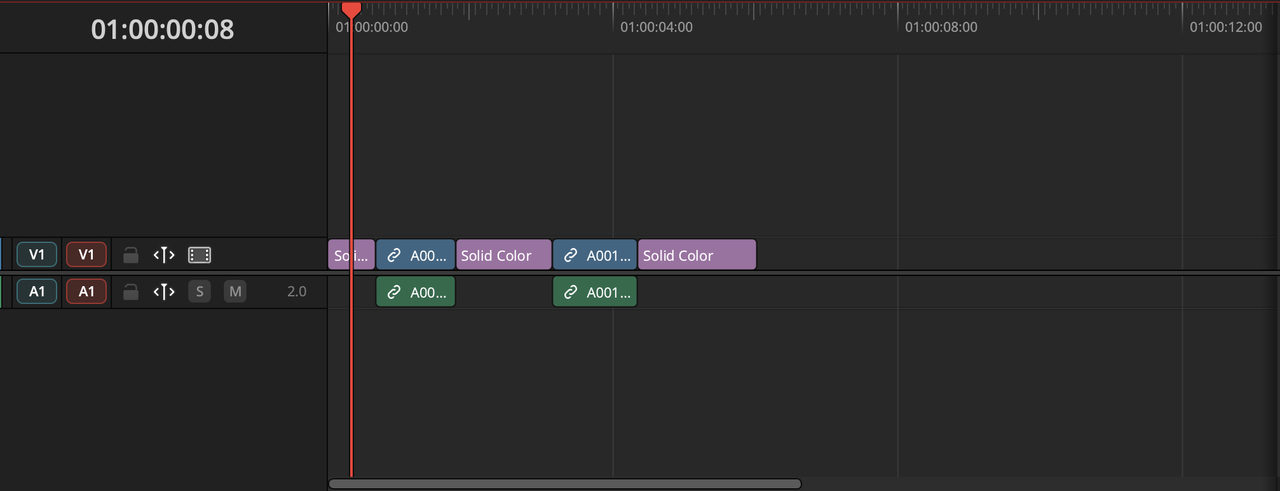Click the timecode display 01:00:00:08

[162, 29]
